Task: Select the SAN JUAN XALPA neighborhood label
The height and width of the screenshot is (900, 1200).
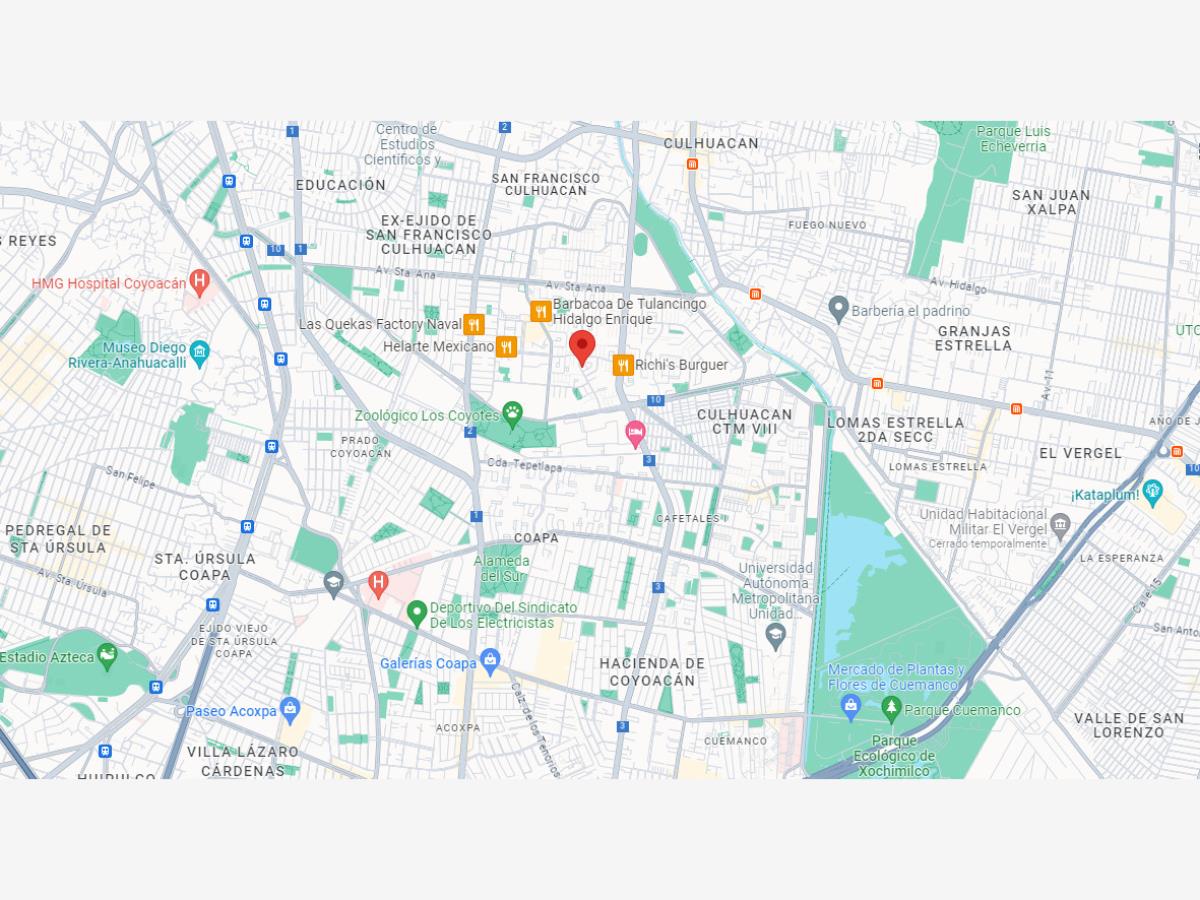Action: [1051, 202]
